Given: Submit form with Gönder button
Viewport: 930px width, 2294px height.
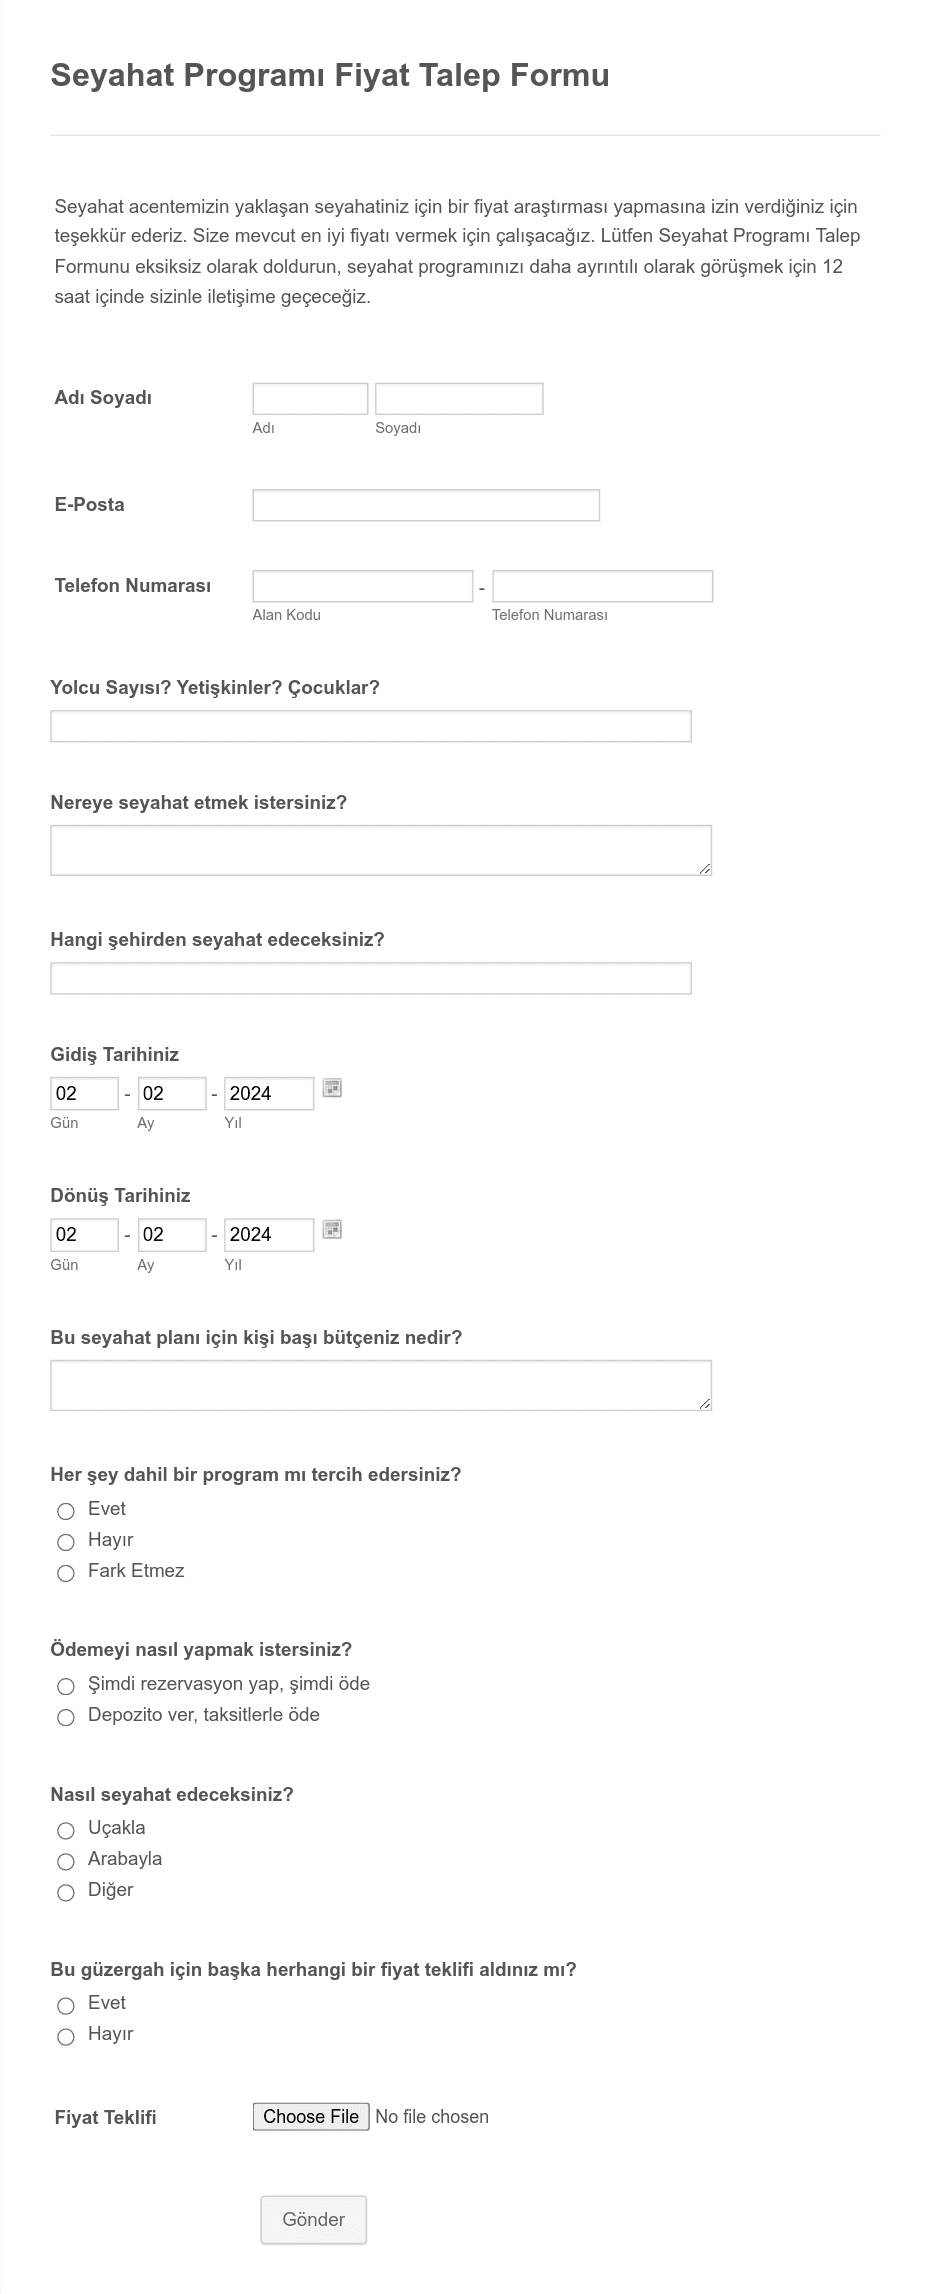Looking at the screenshot, I should (313, 2219).
